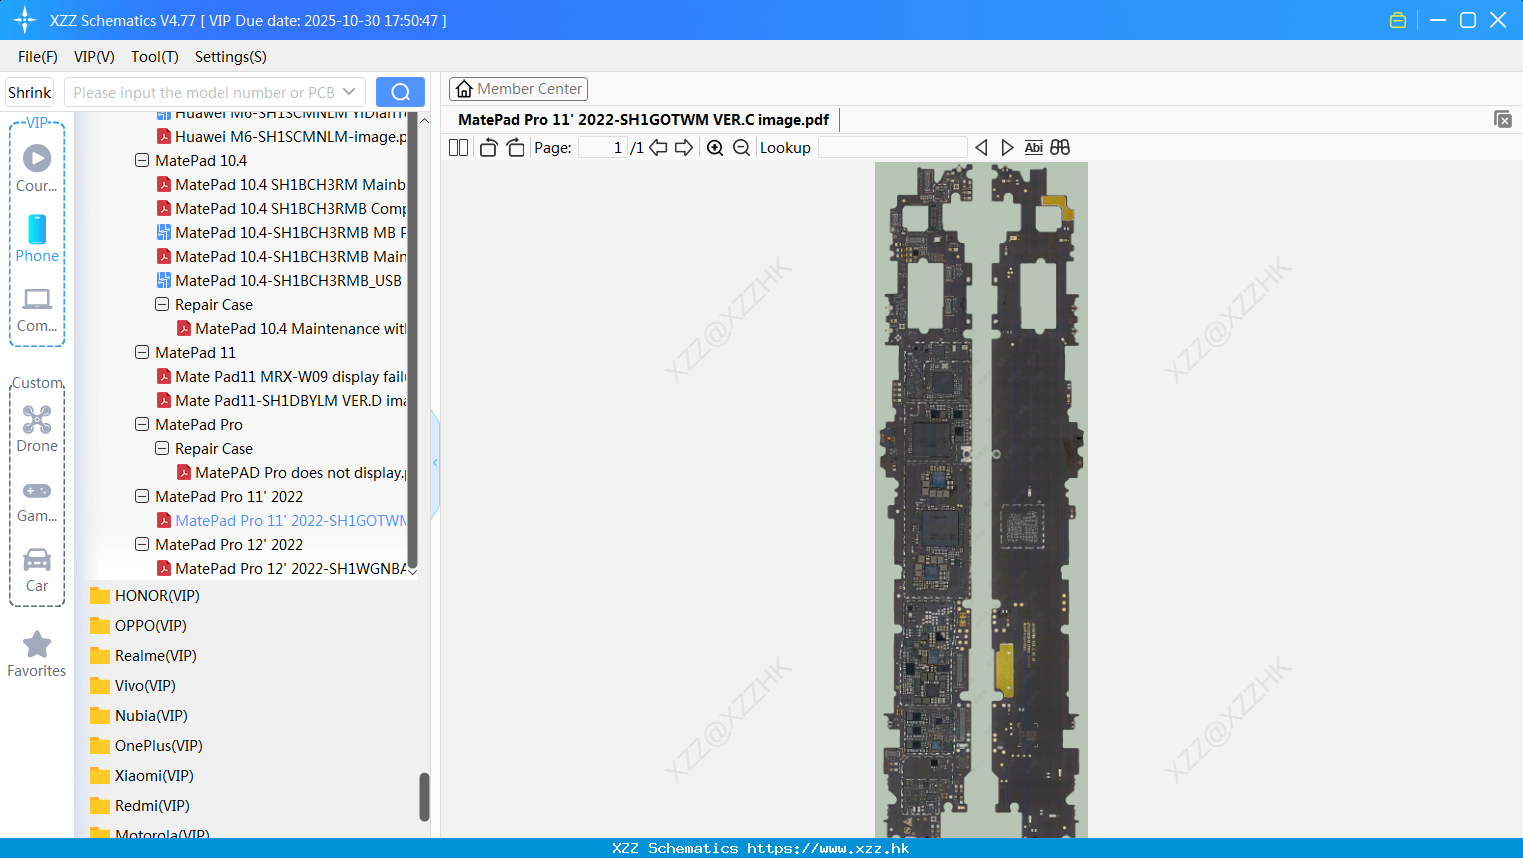Open the Drone category

tap(37, 419)
